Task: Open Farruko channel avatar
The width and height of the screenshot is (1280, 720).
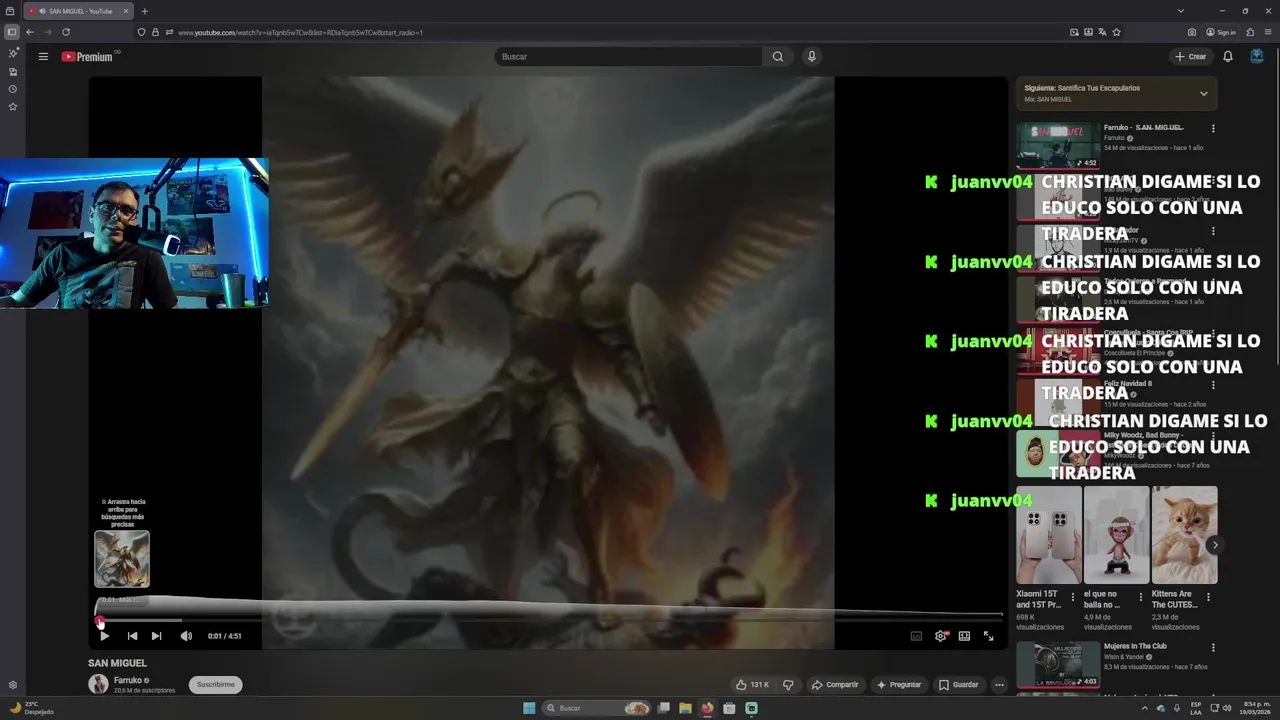Action: coord(98,684)
